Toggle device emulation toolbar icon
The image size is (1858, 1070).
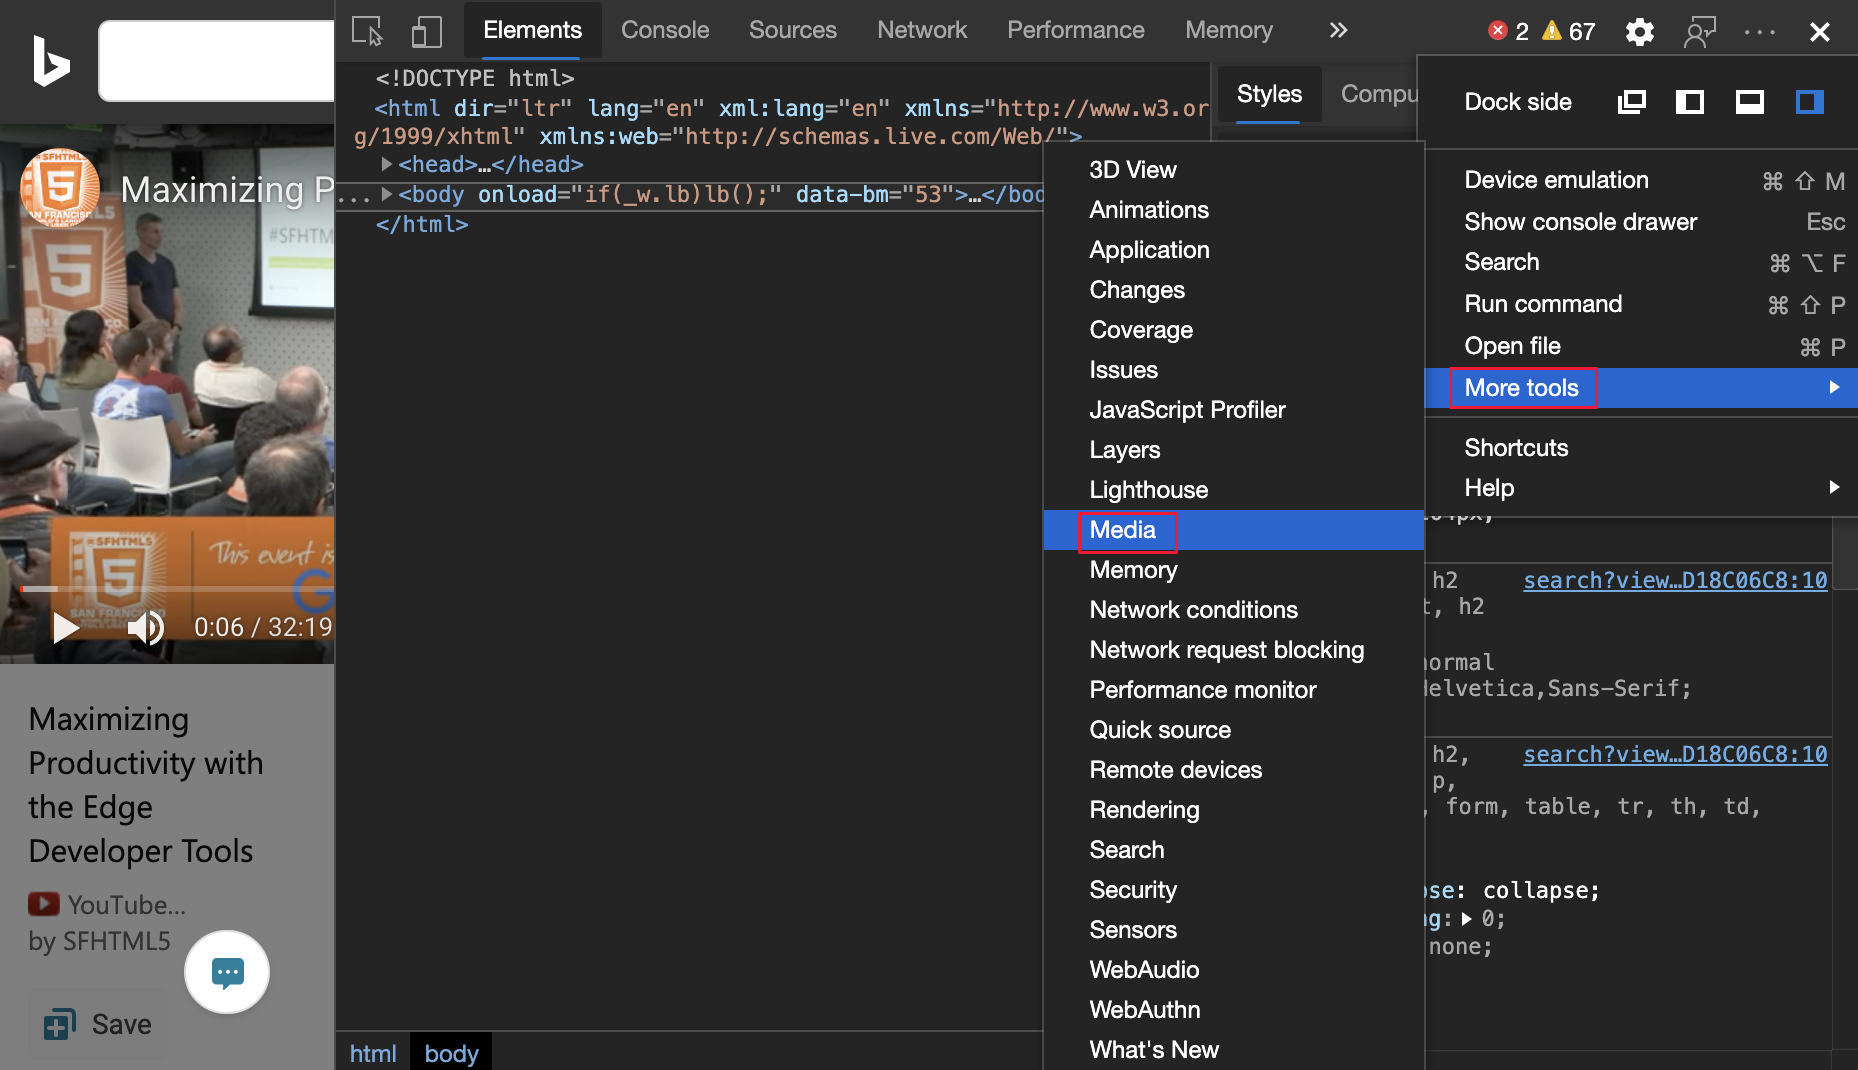pyautogui.click(x=426, y=31)
